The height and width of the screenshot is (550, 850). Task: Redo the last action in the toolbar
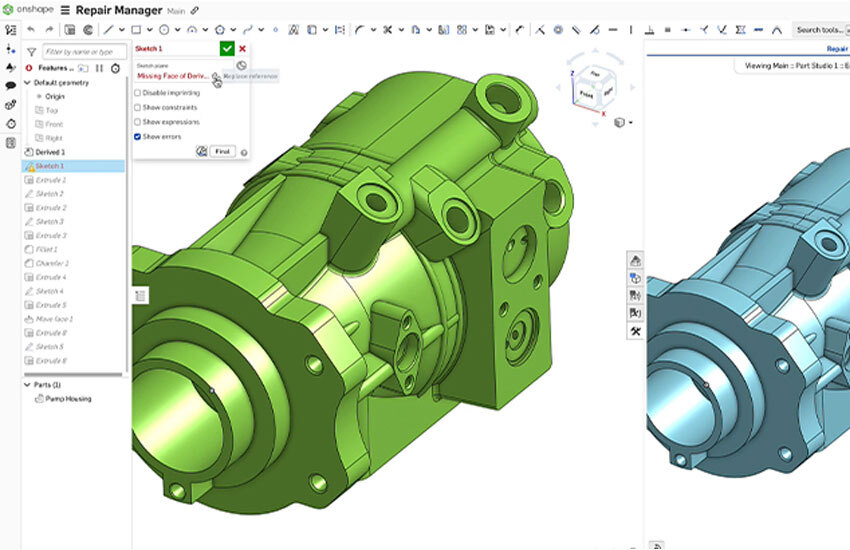[49, 30]
